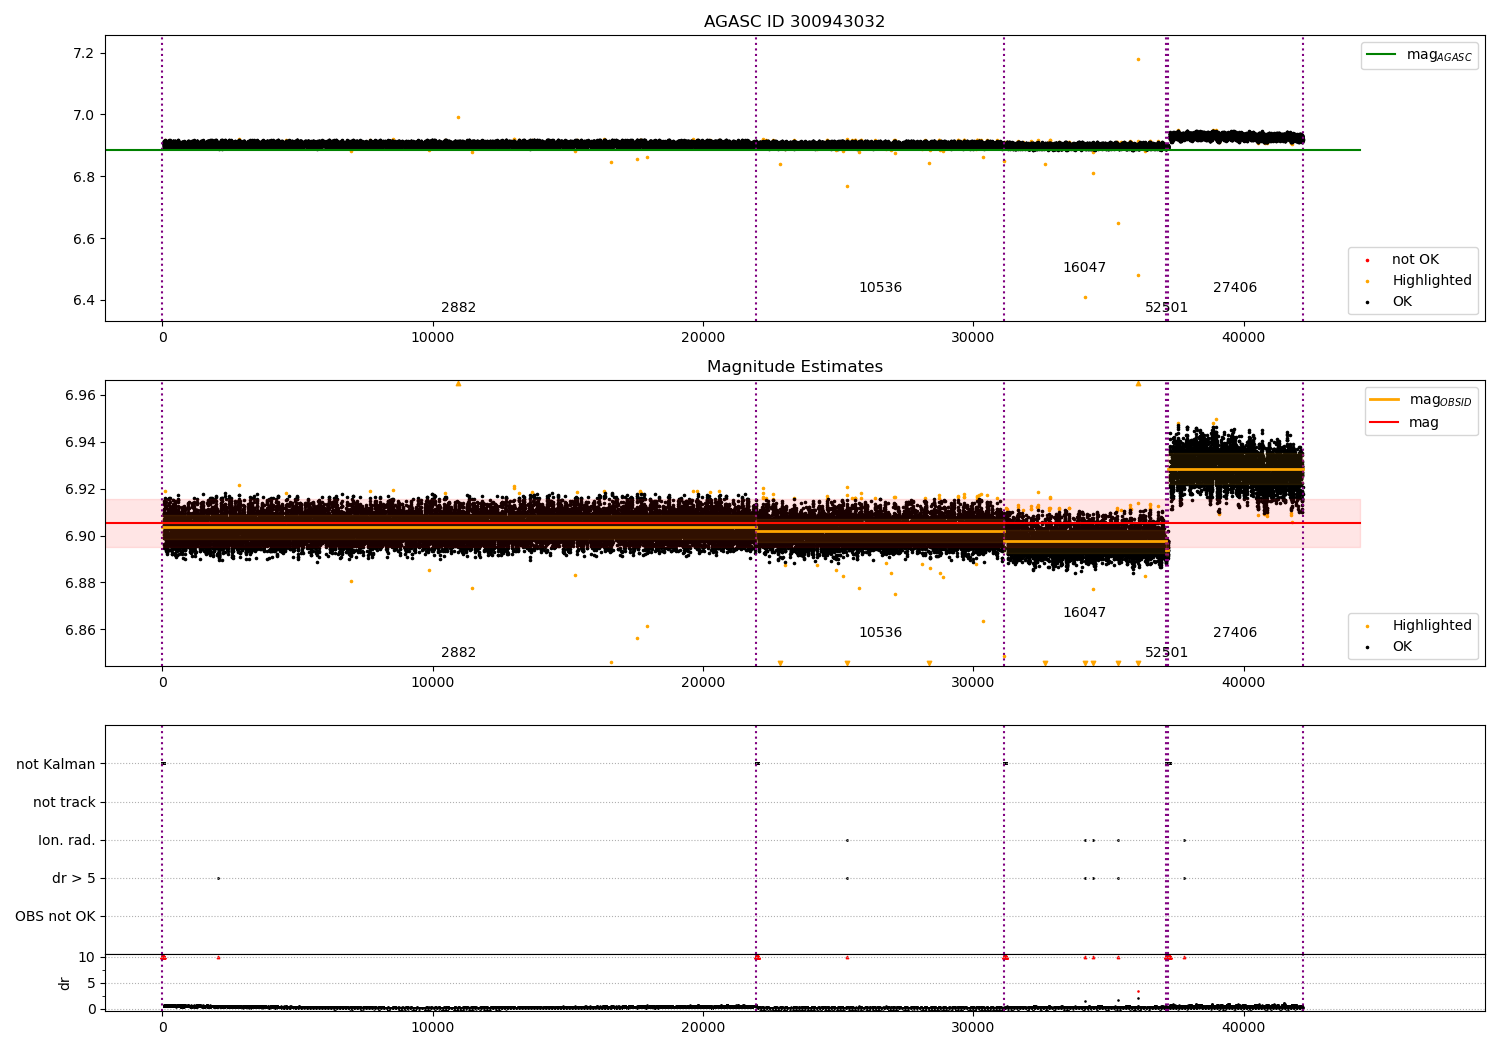Select OBSID label 10536 in Magnitude Estimates plot

pos(880,633)
